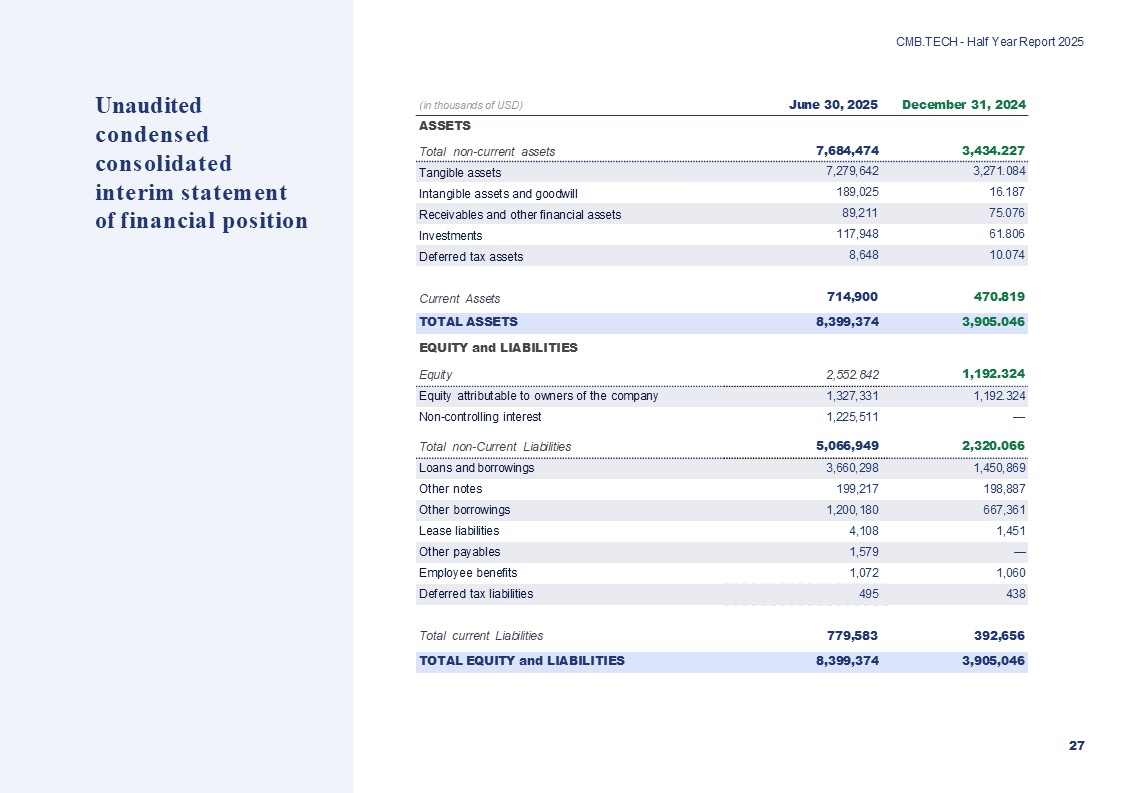Viewport: 1123px width, 793px height.
Task: Select the '(in thousands of USD)' note
Action: (x=471, y=106)
